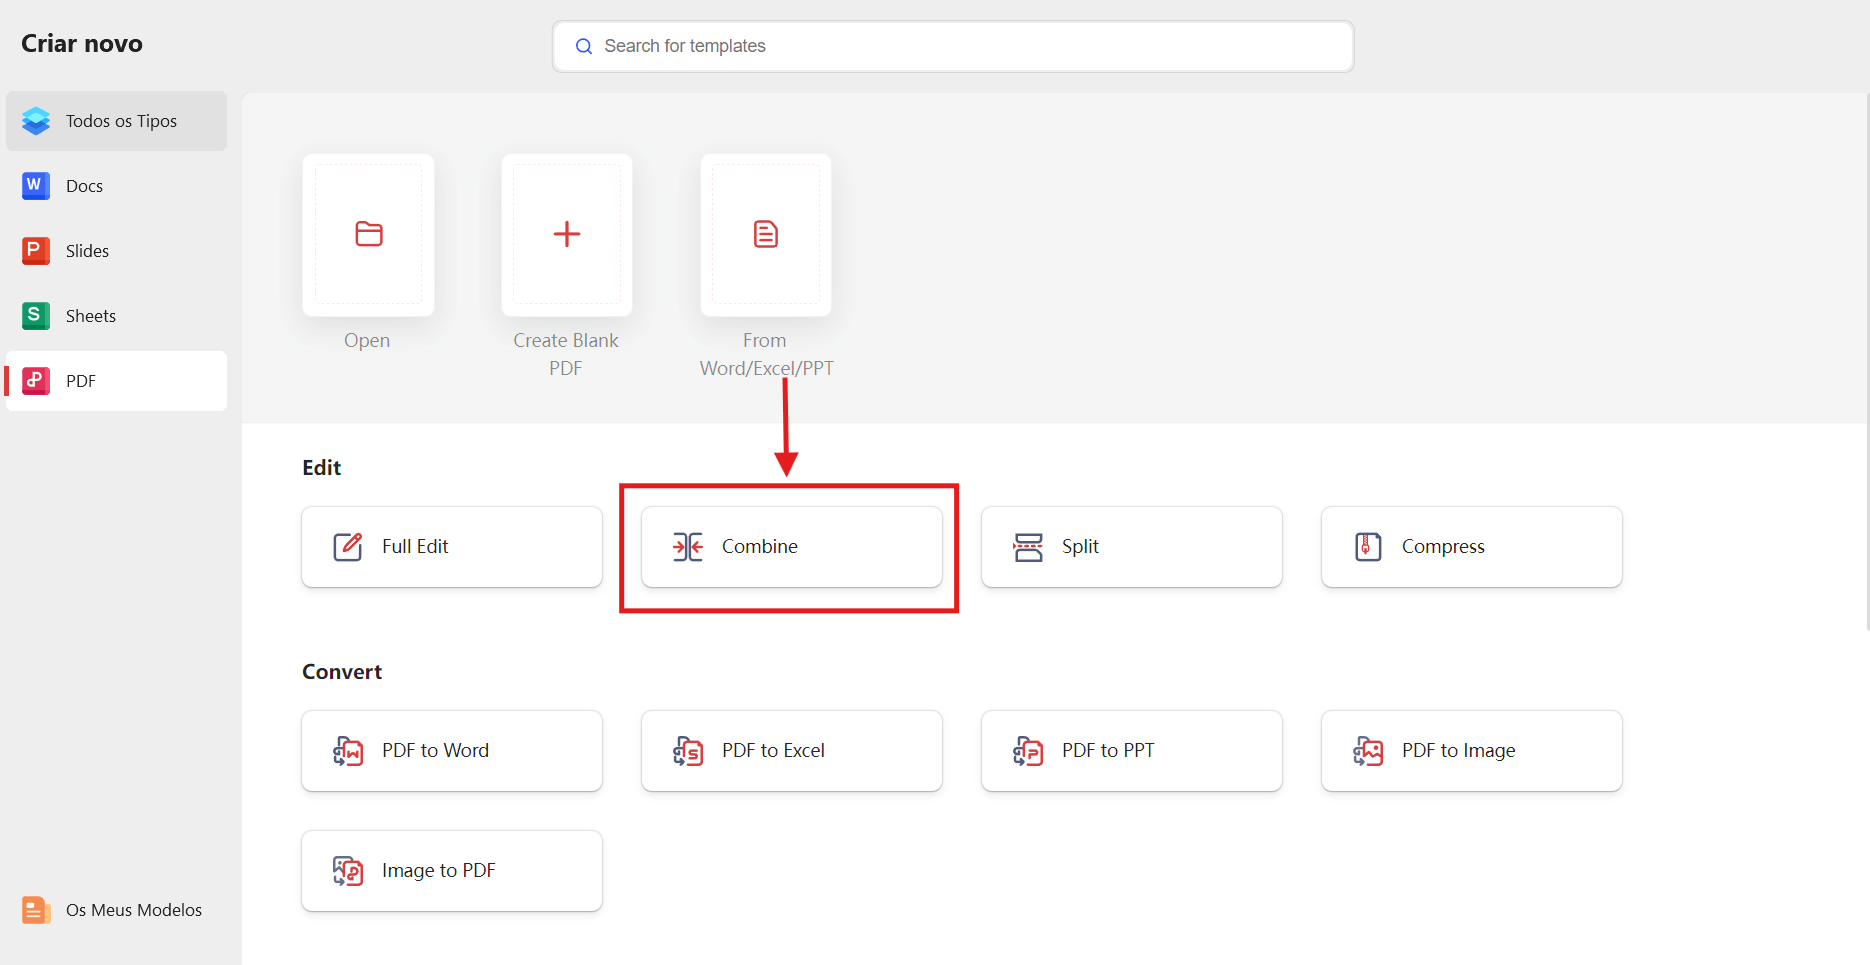Open the PDF to Excel converter
Viewport: 1870px width, 965px height.
click(x=790, y=750)
